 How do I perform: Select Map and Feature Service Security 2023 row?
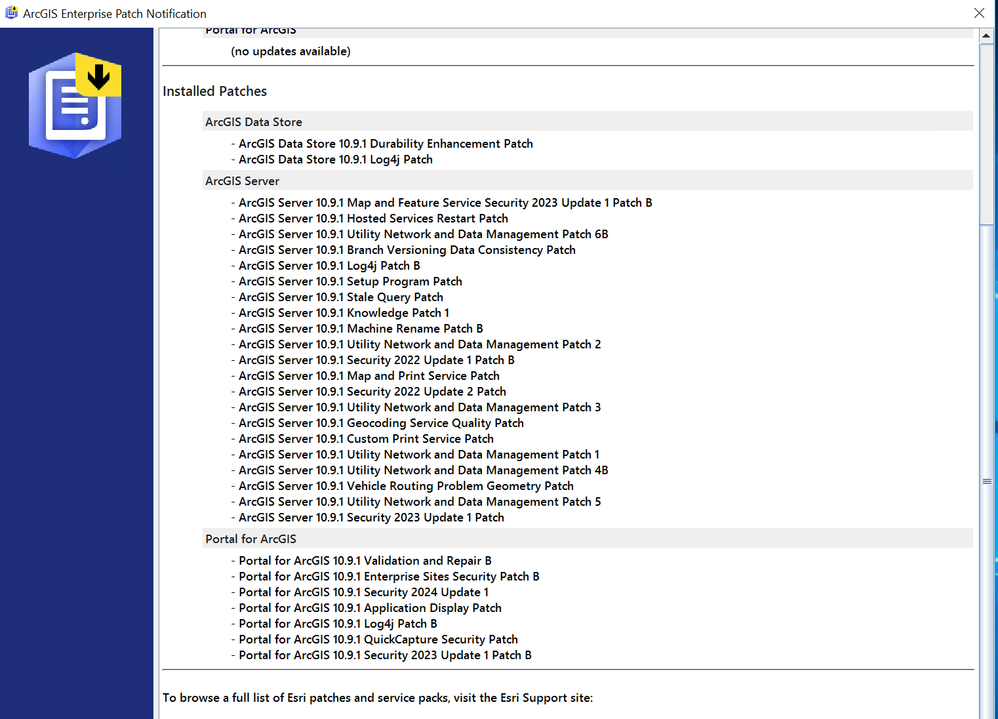click(441, 203)
